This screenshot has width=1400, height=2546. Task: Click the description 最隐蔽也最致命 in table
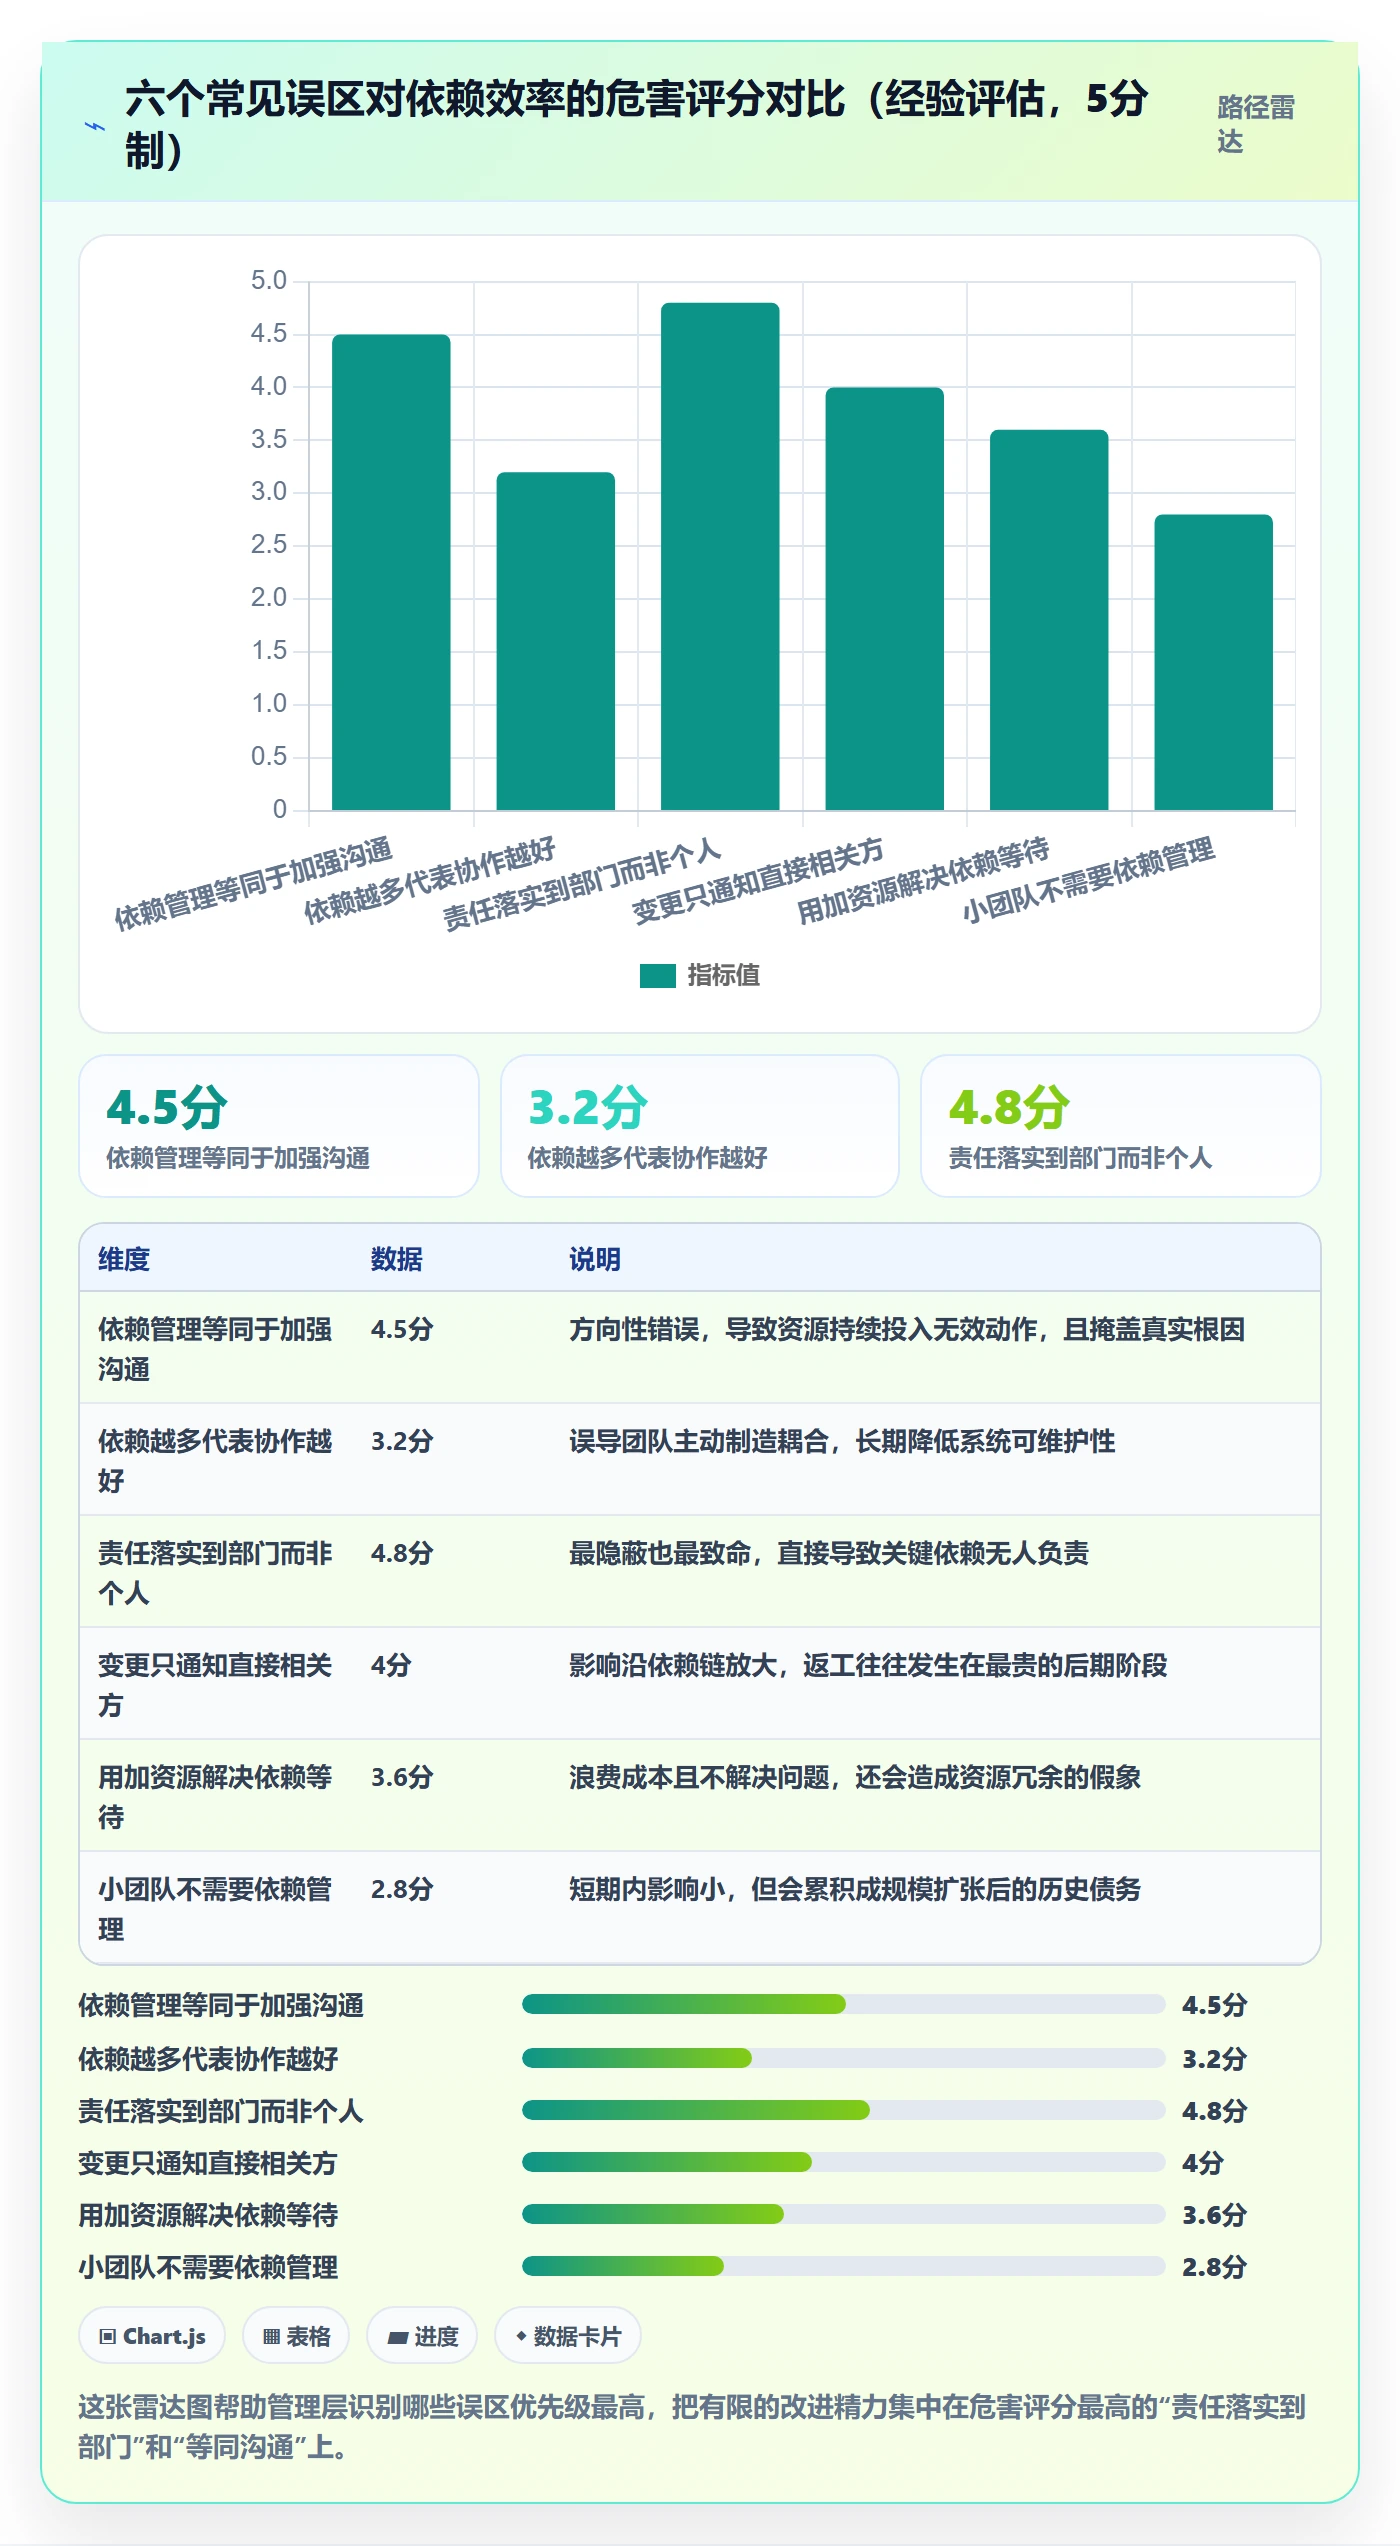(x=829, y=1553)
